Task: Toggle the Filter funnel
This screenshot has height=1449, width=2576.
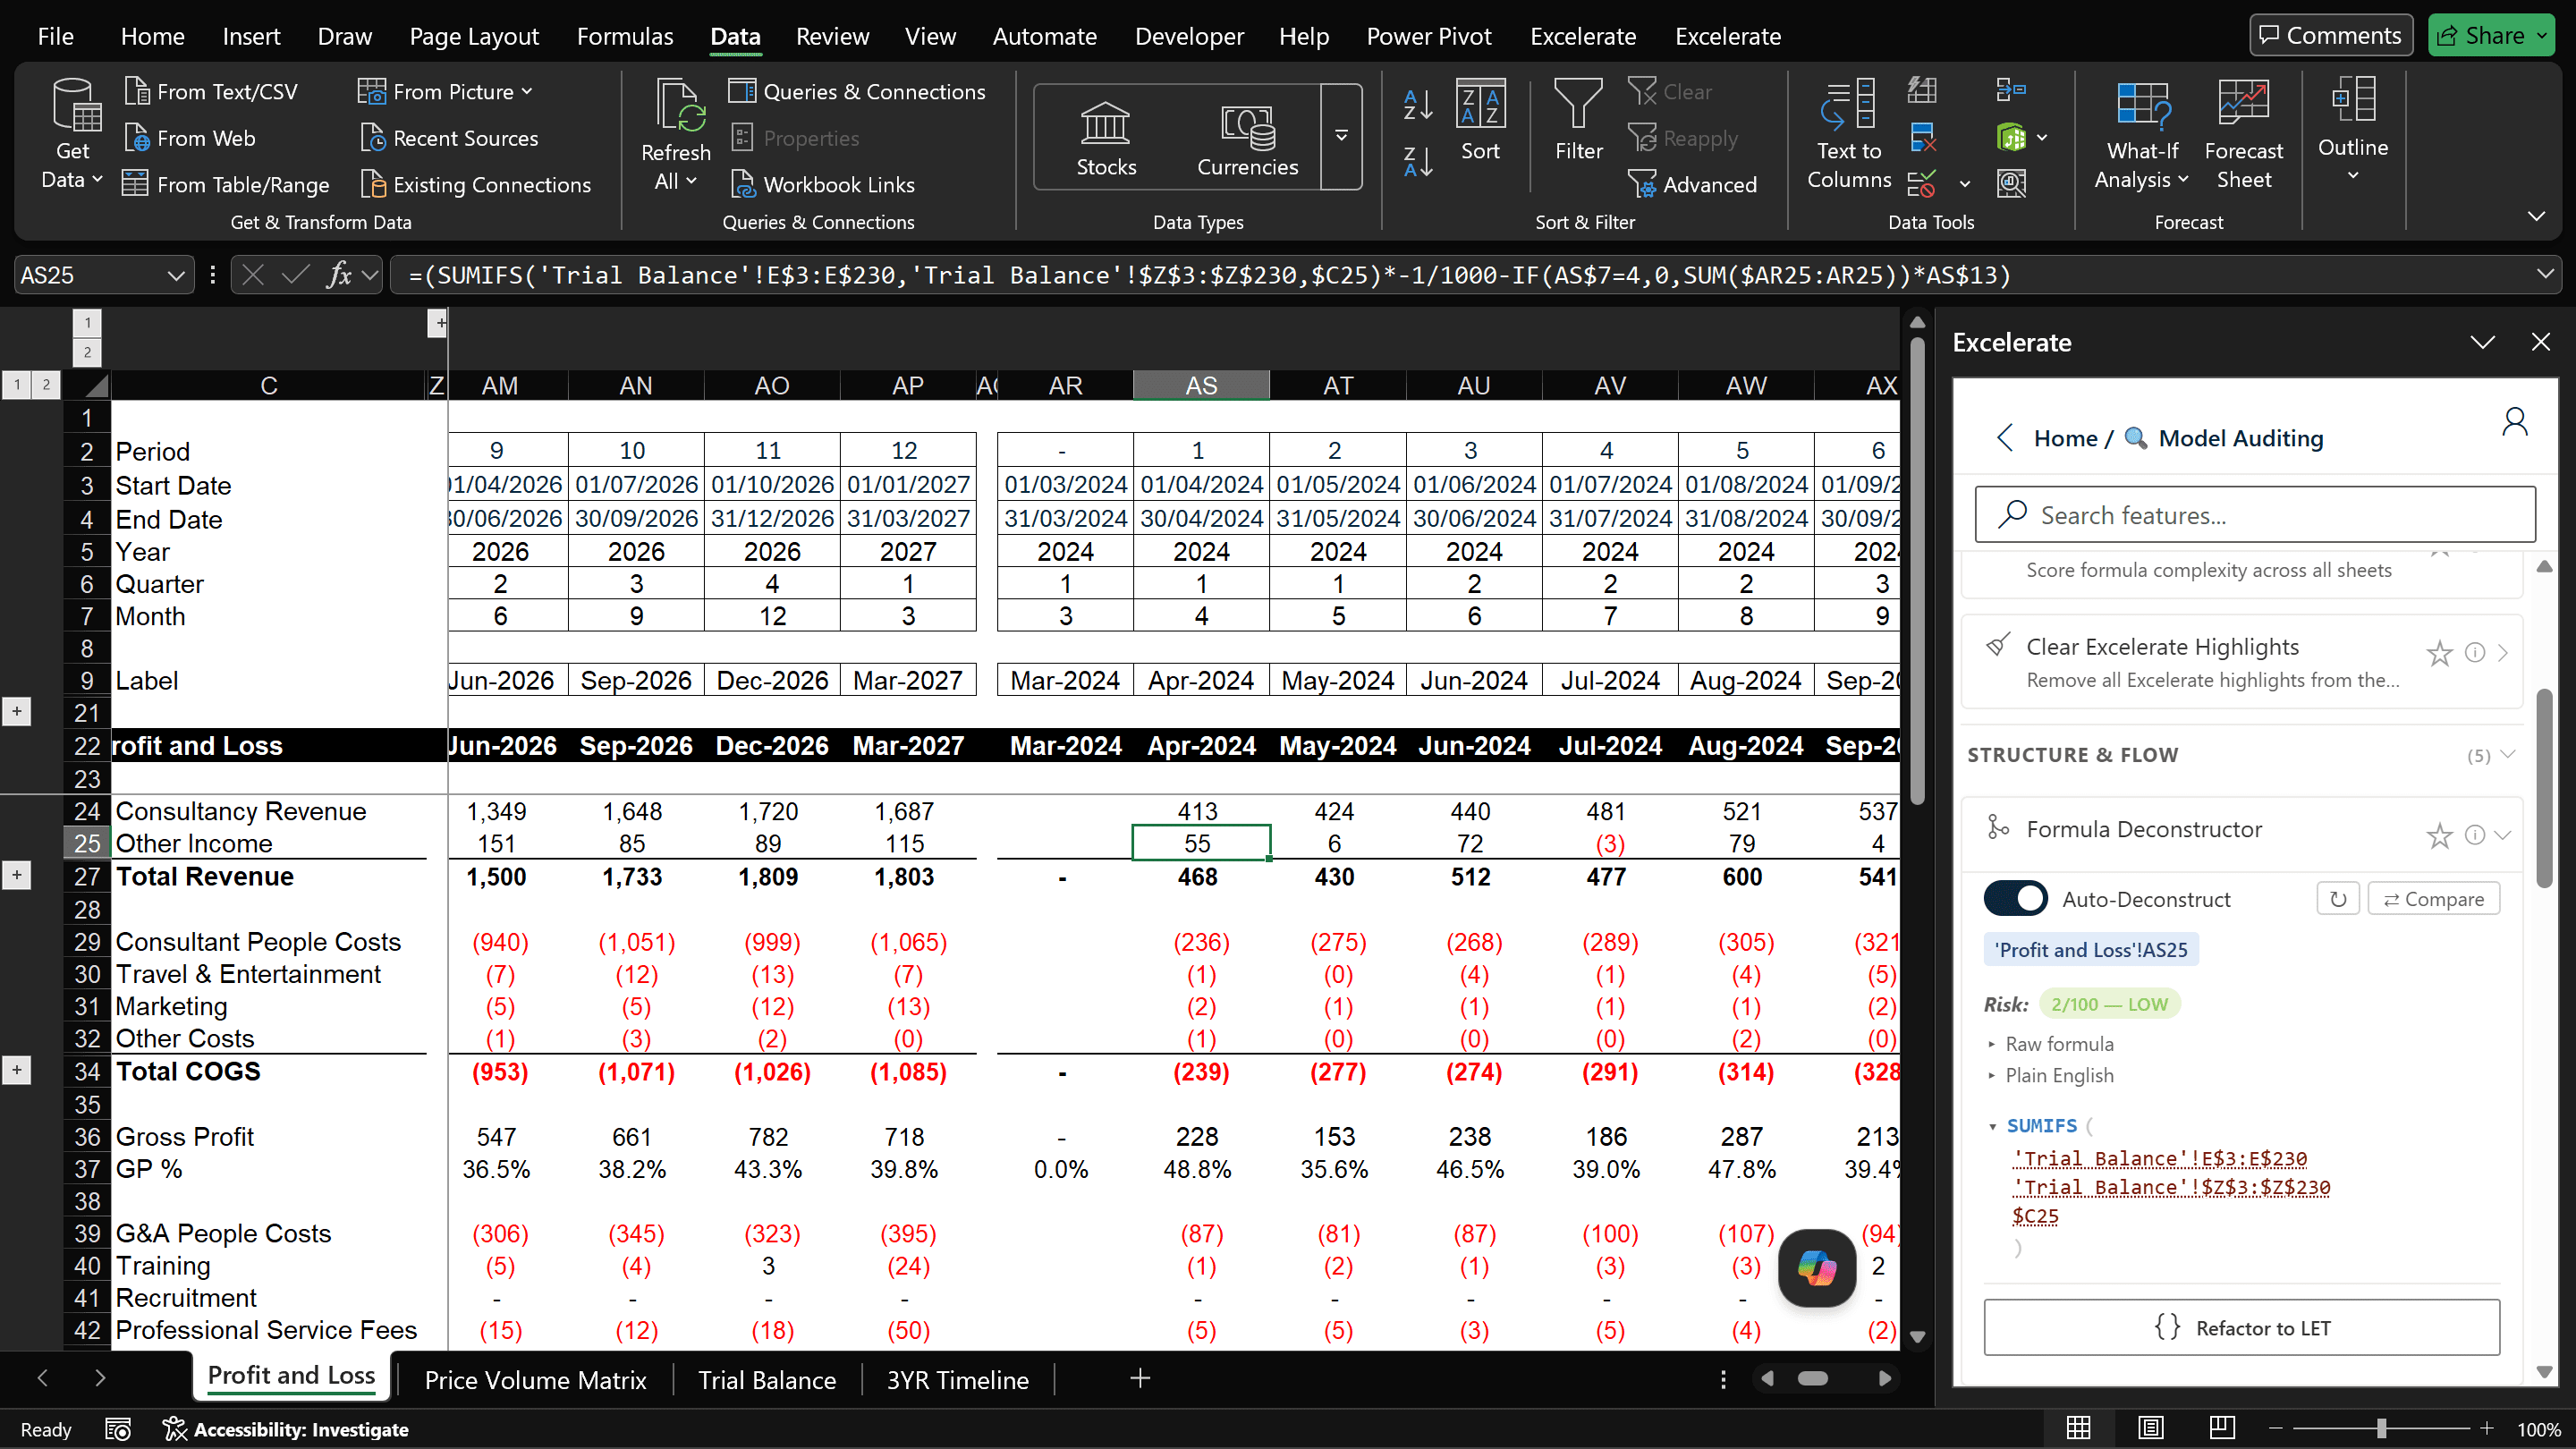Action: click(1578, 120)
